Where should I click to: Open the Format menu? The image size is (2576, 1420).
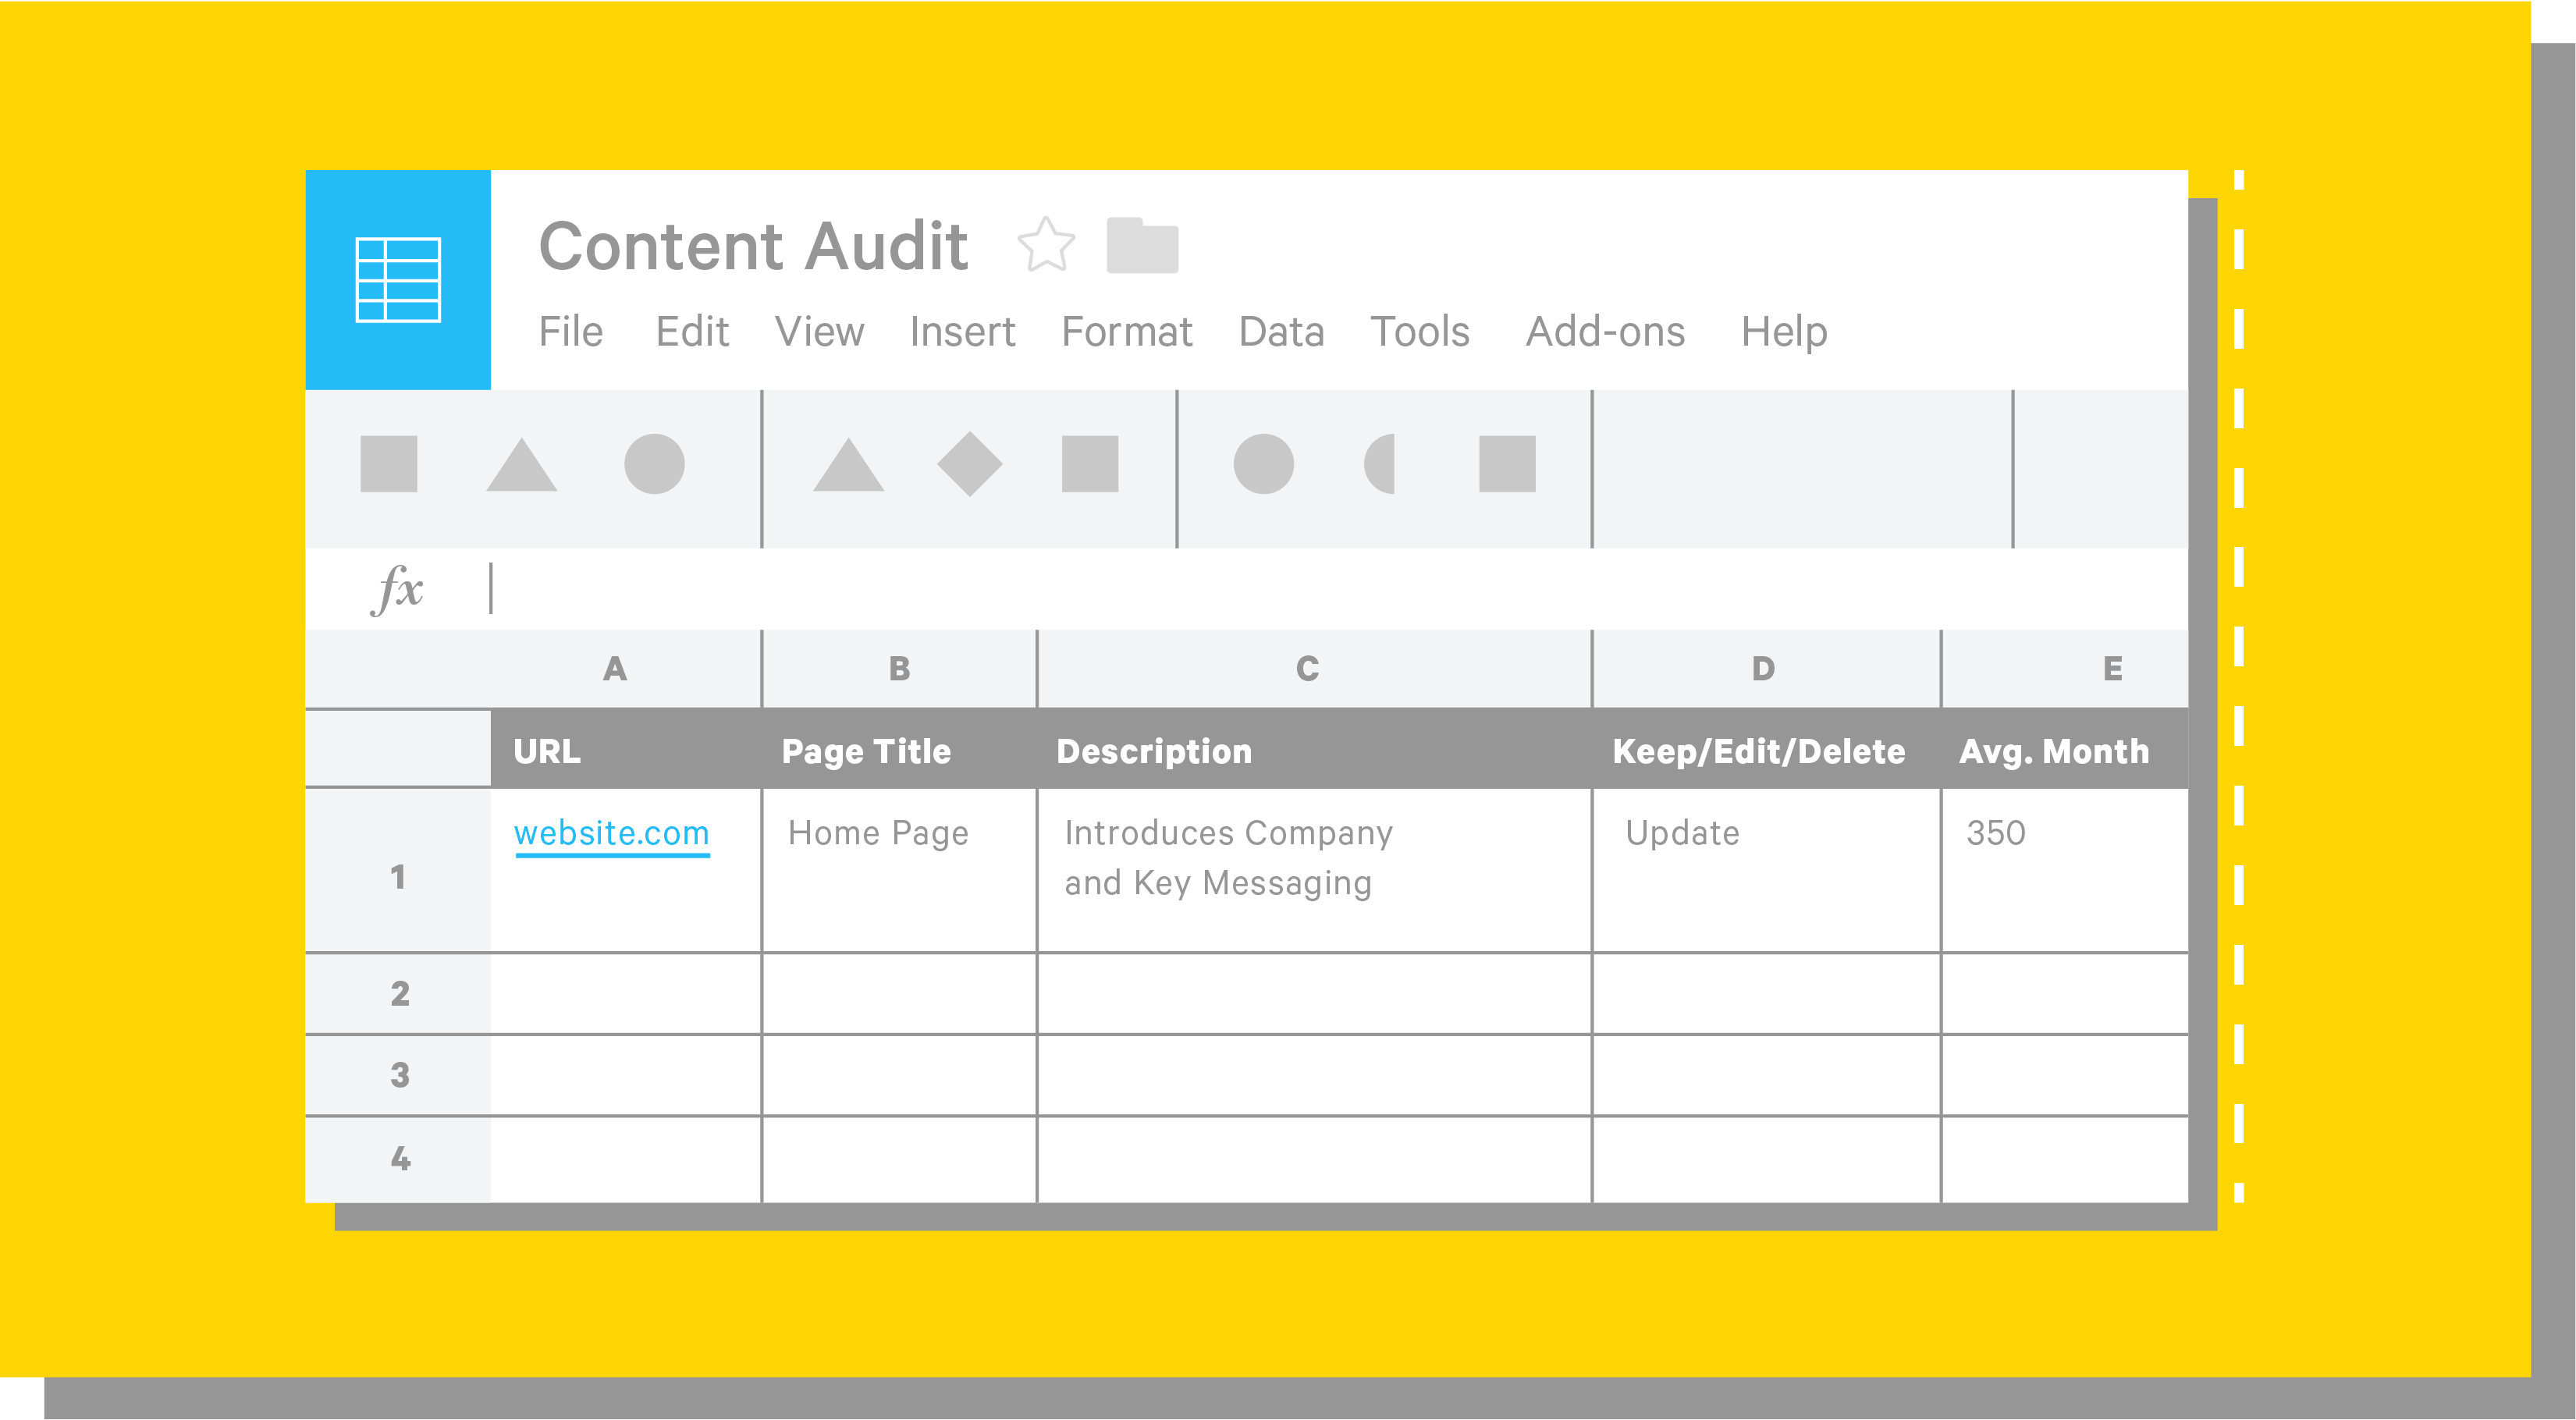click(x=1127, y=332)
